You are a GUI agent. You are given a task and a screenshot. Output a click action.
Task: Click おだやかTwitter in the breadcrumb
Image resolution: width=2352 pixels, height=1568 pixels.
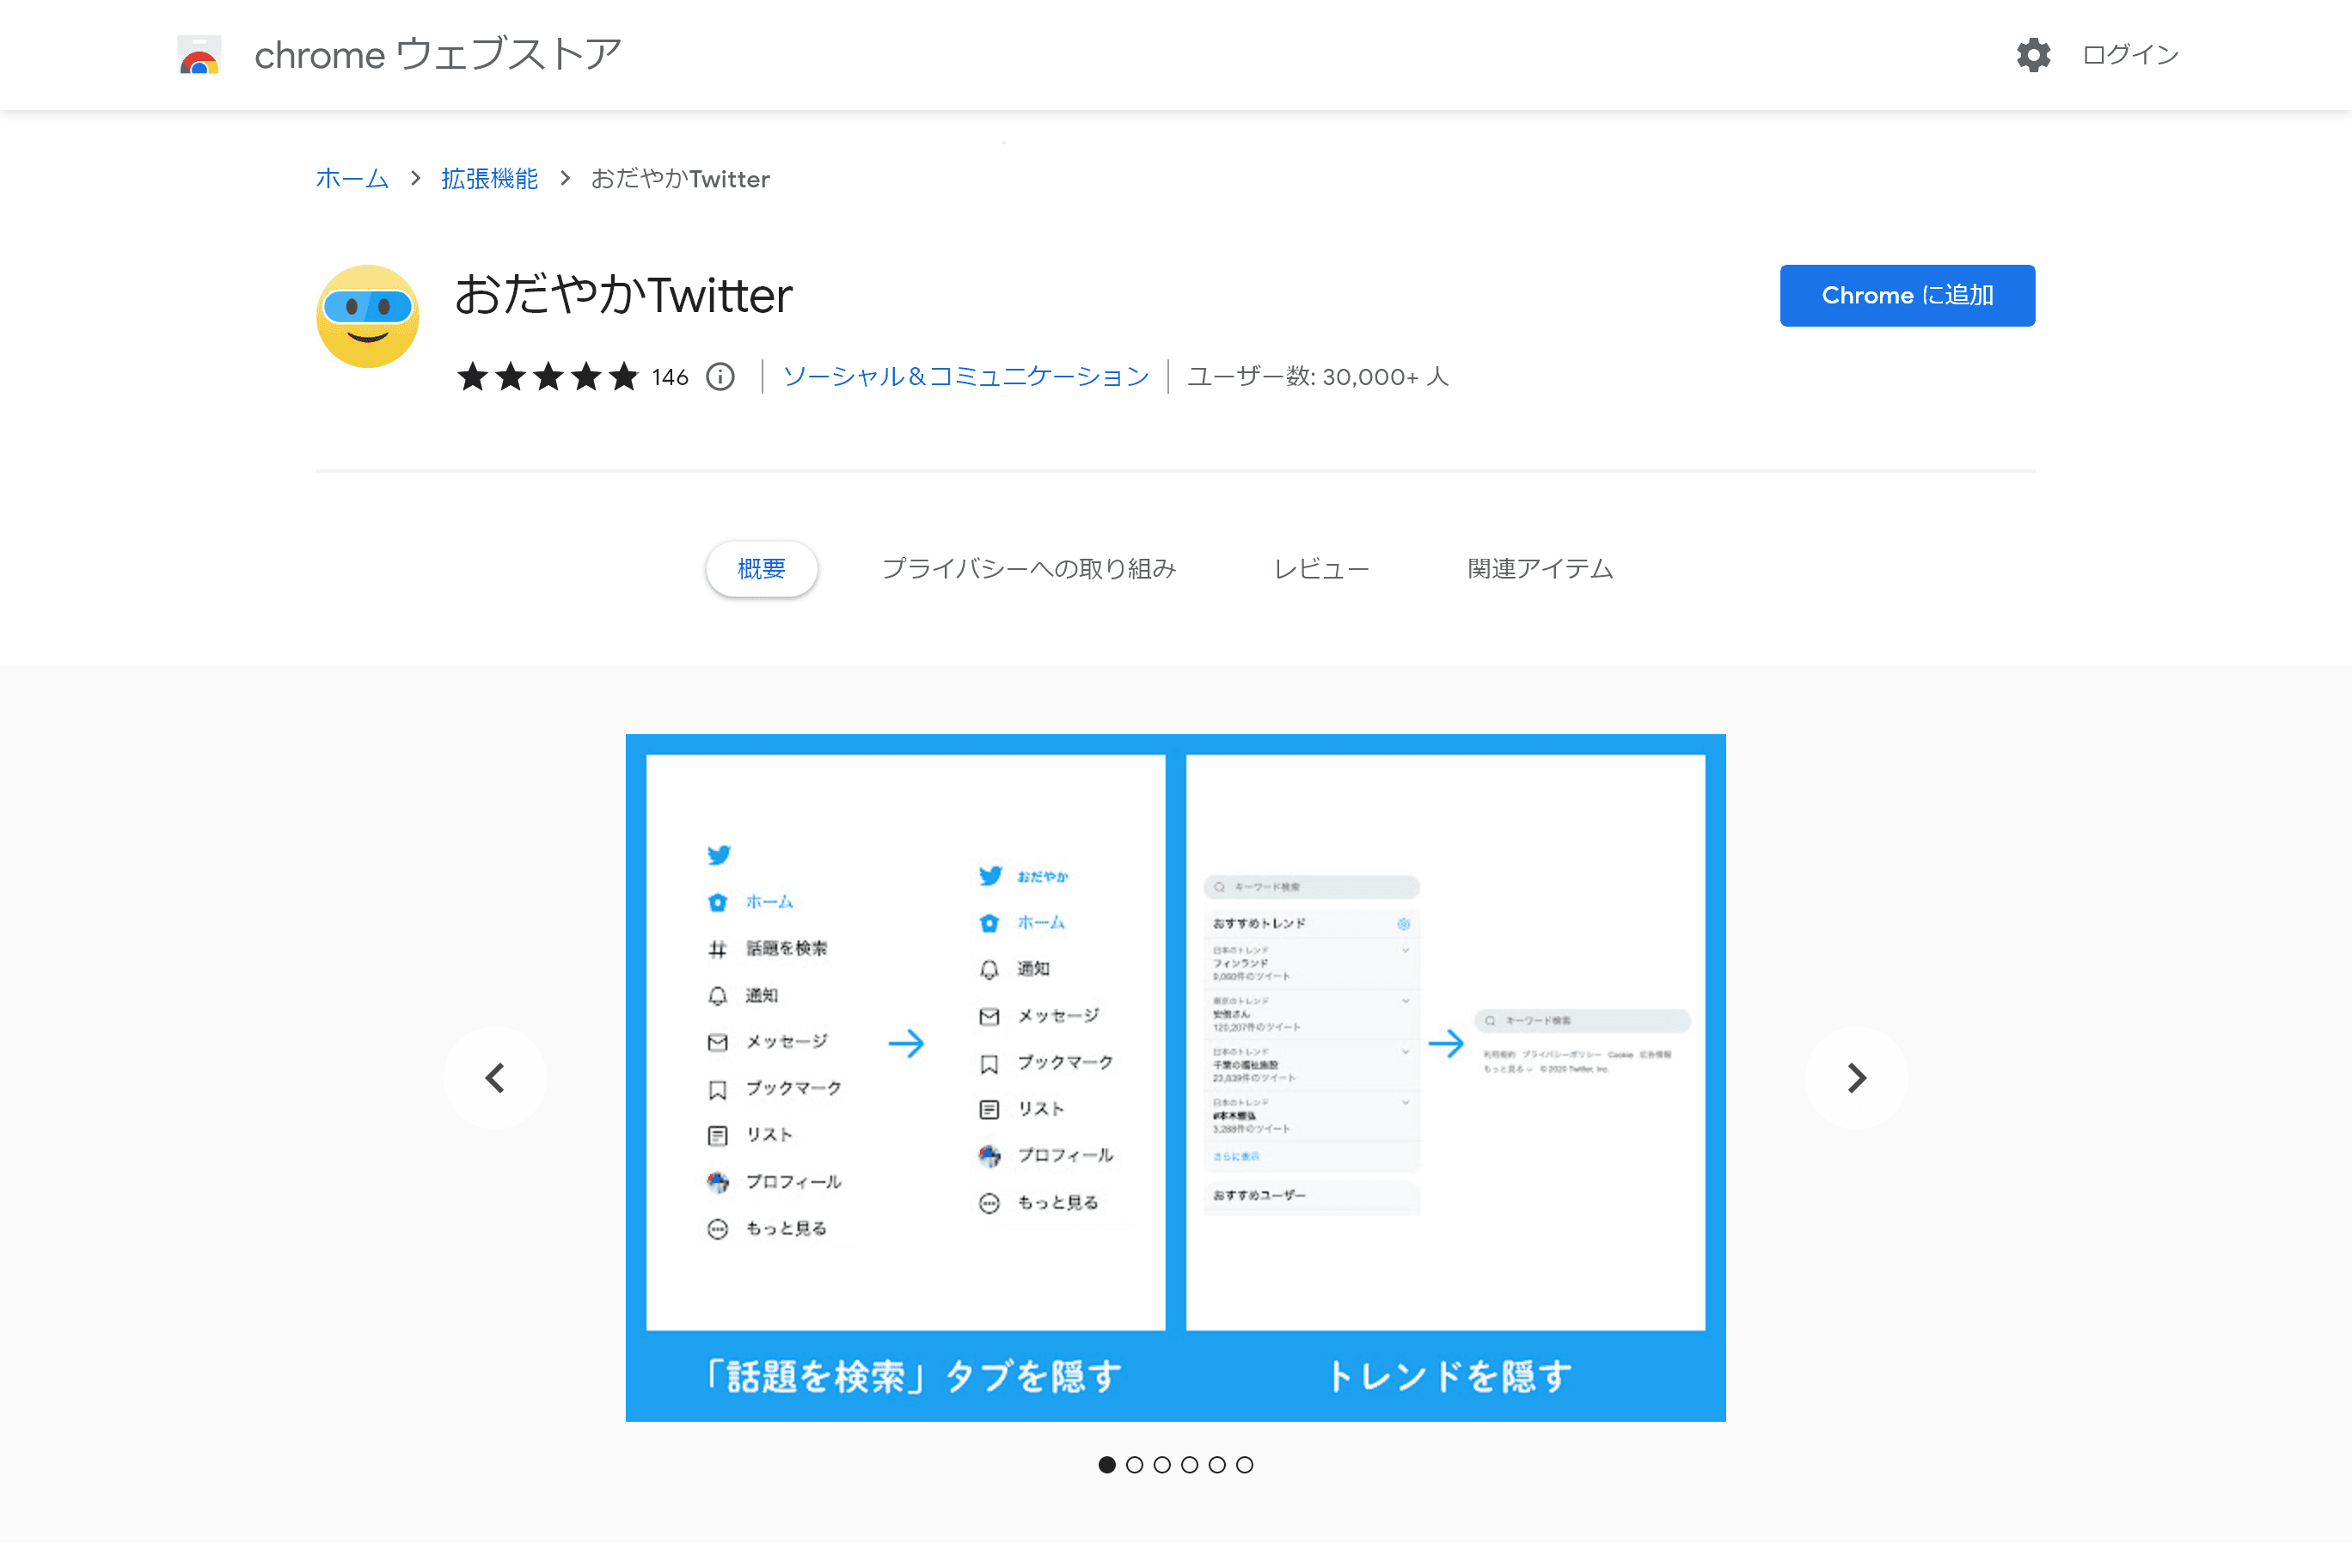click(x=680, y=179)
